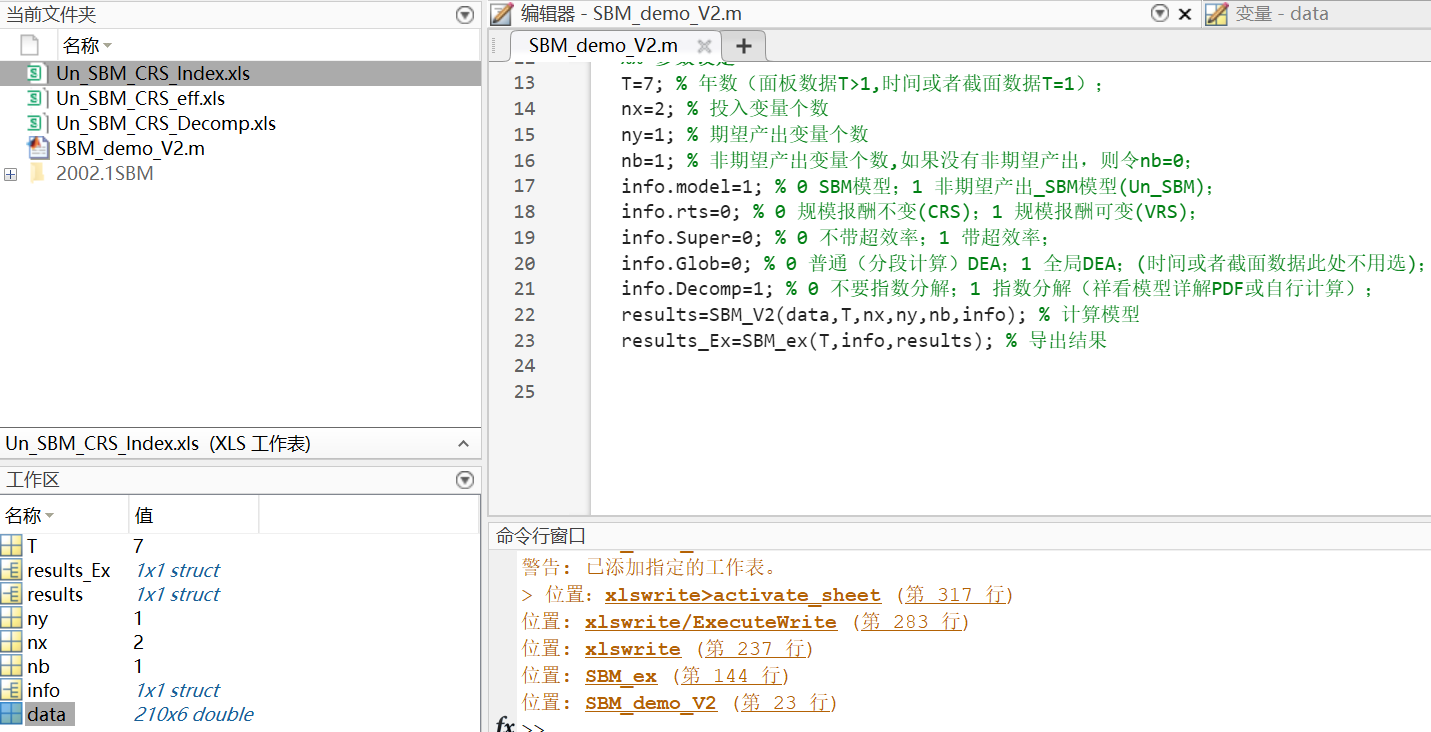The height and width of the screenshot is (732, 1431).
Task: Click the matrix icon next to nb
Action: [11, 666]
